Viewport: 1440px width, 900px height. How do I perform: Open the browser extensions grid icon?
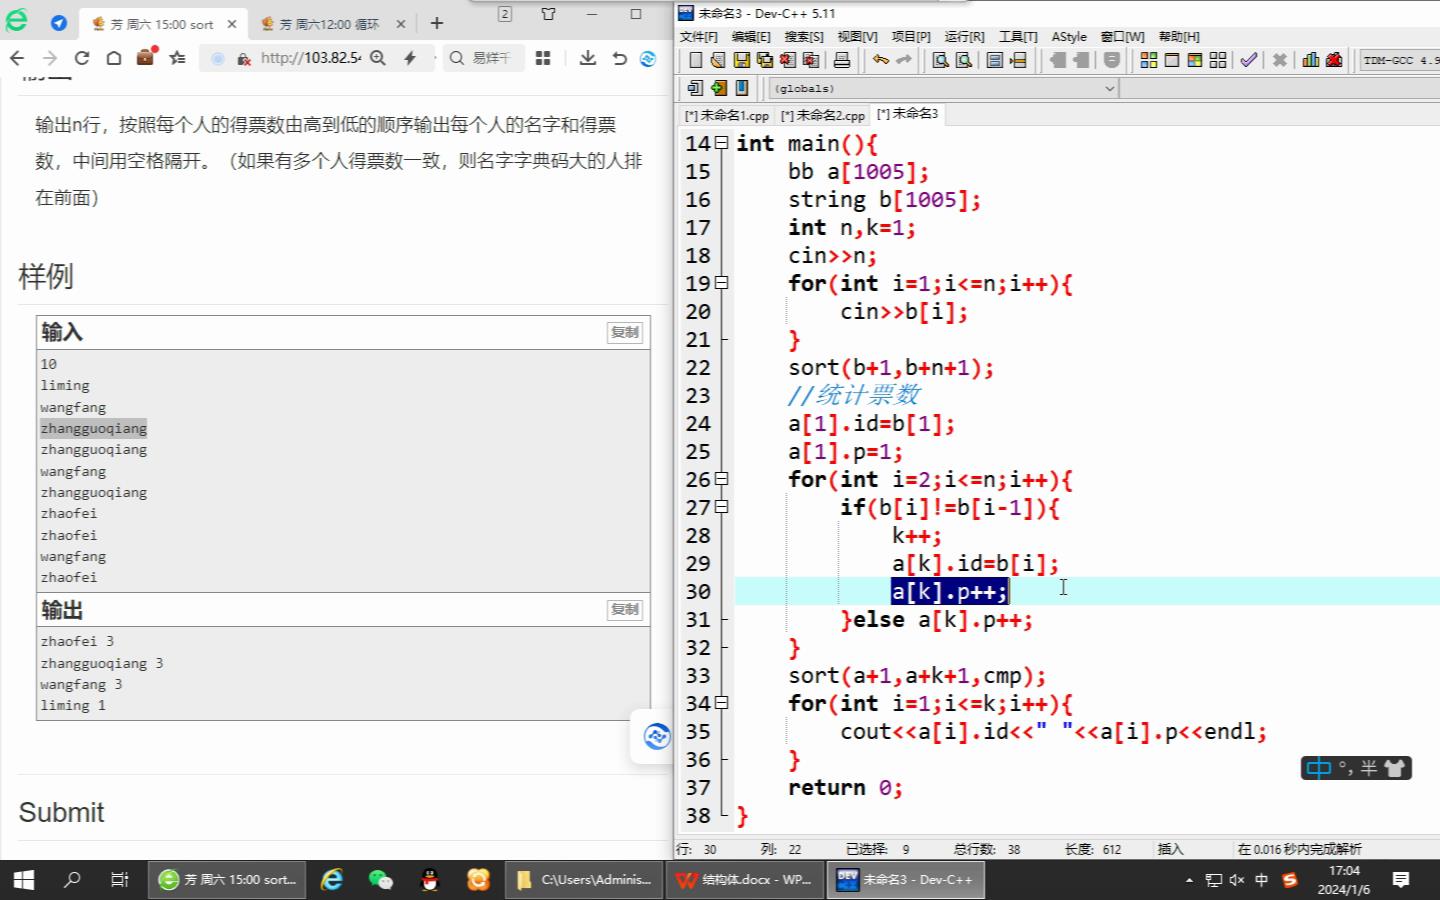[x=543, y=58]
